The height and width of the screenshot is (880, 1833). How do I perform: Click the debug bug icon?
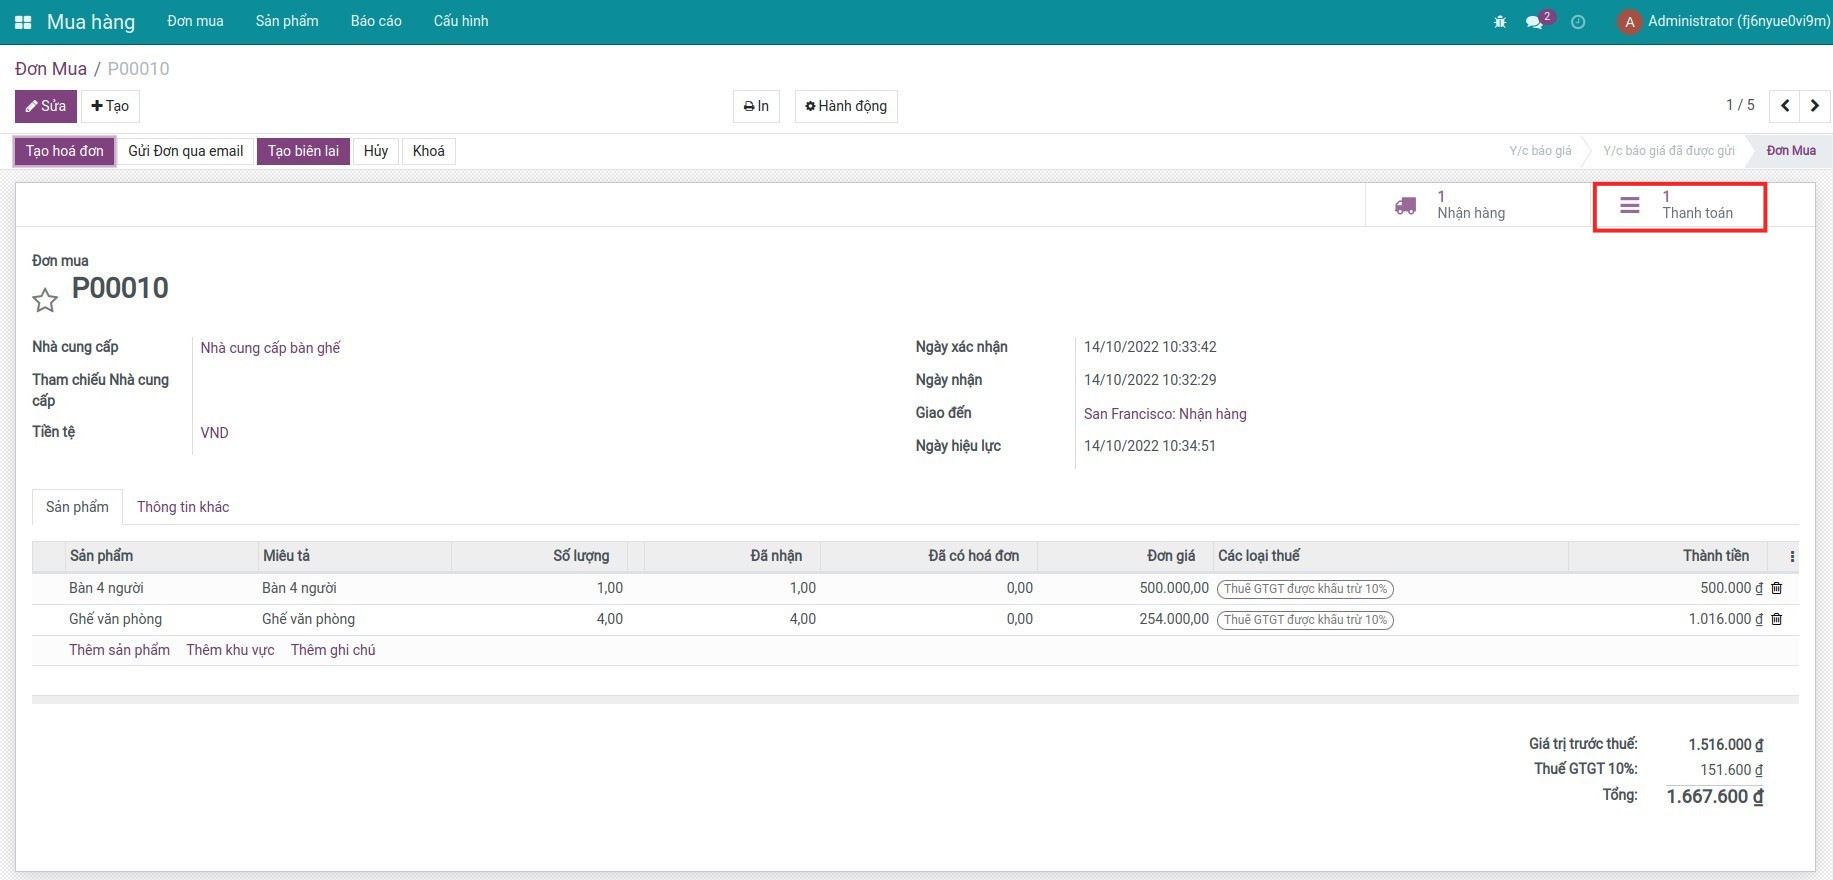click(1500, 22)
